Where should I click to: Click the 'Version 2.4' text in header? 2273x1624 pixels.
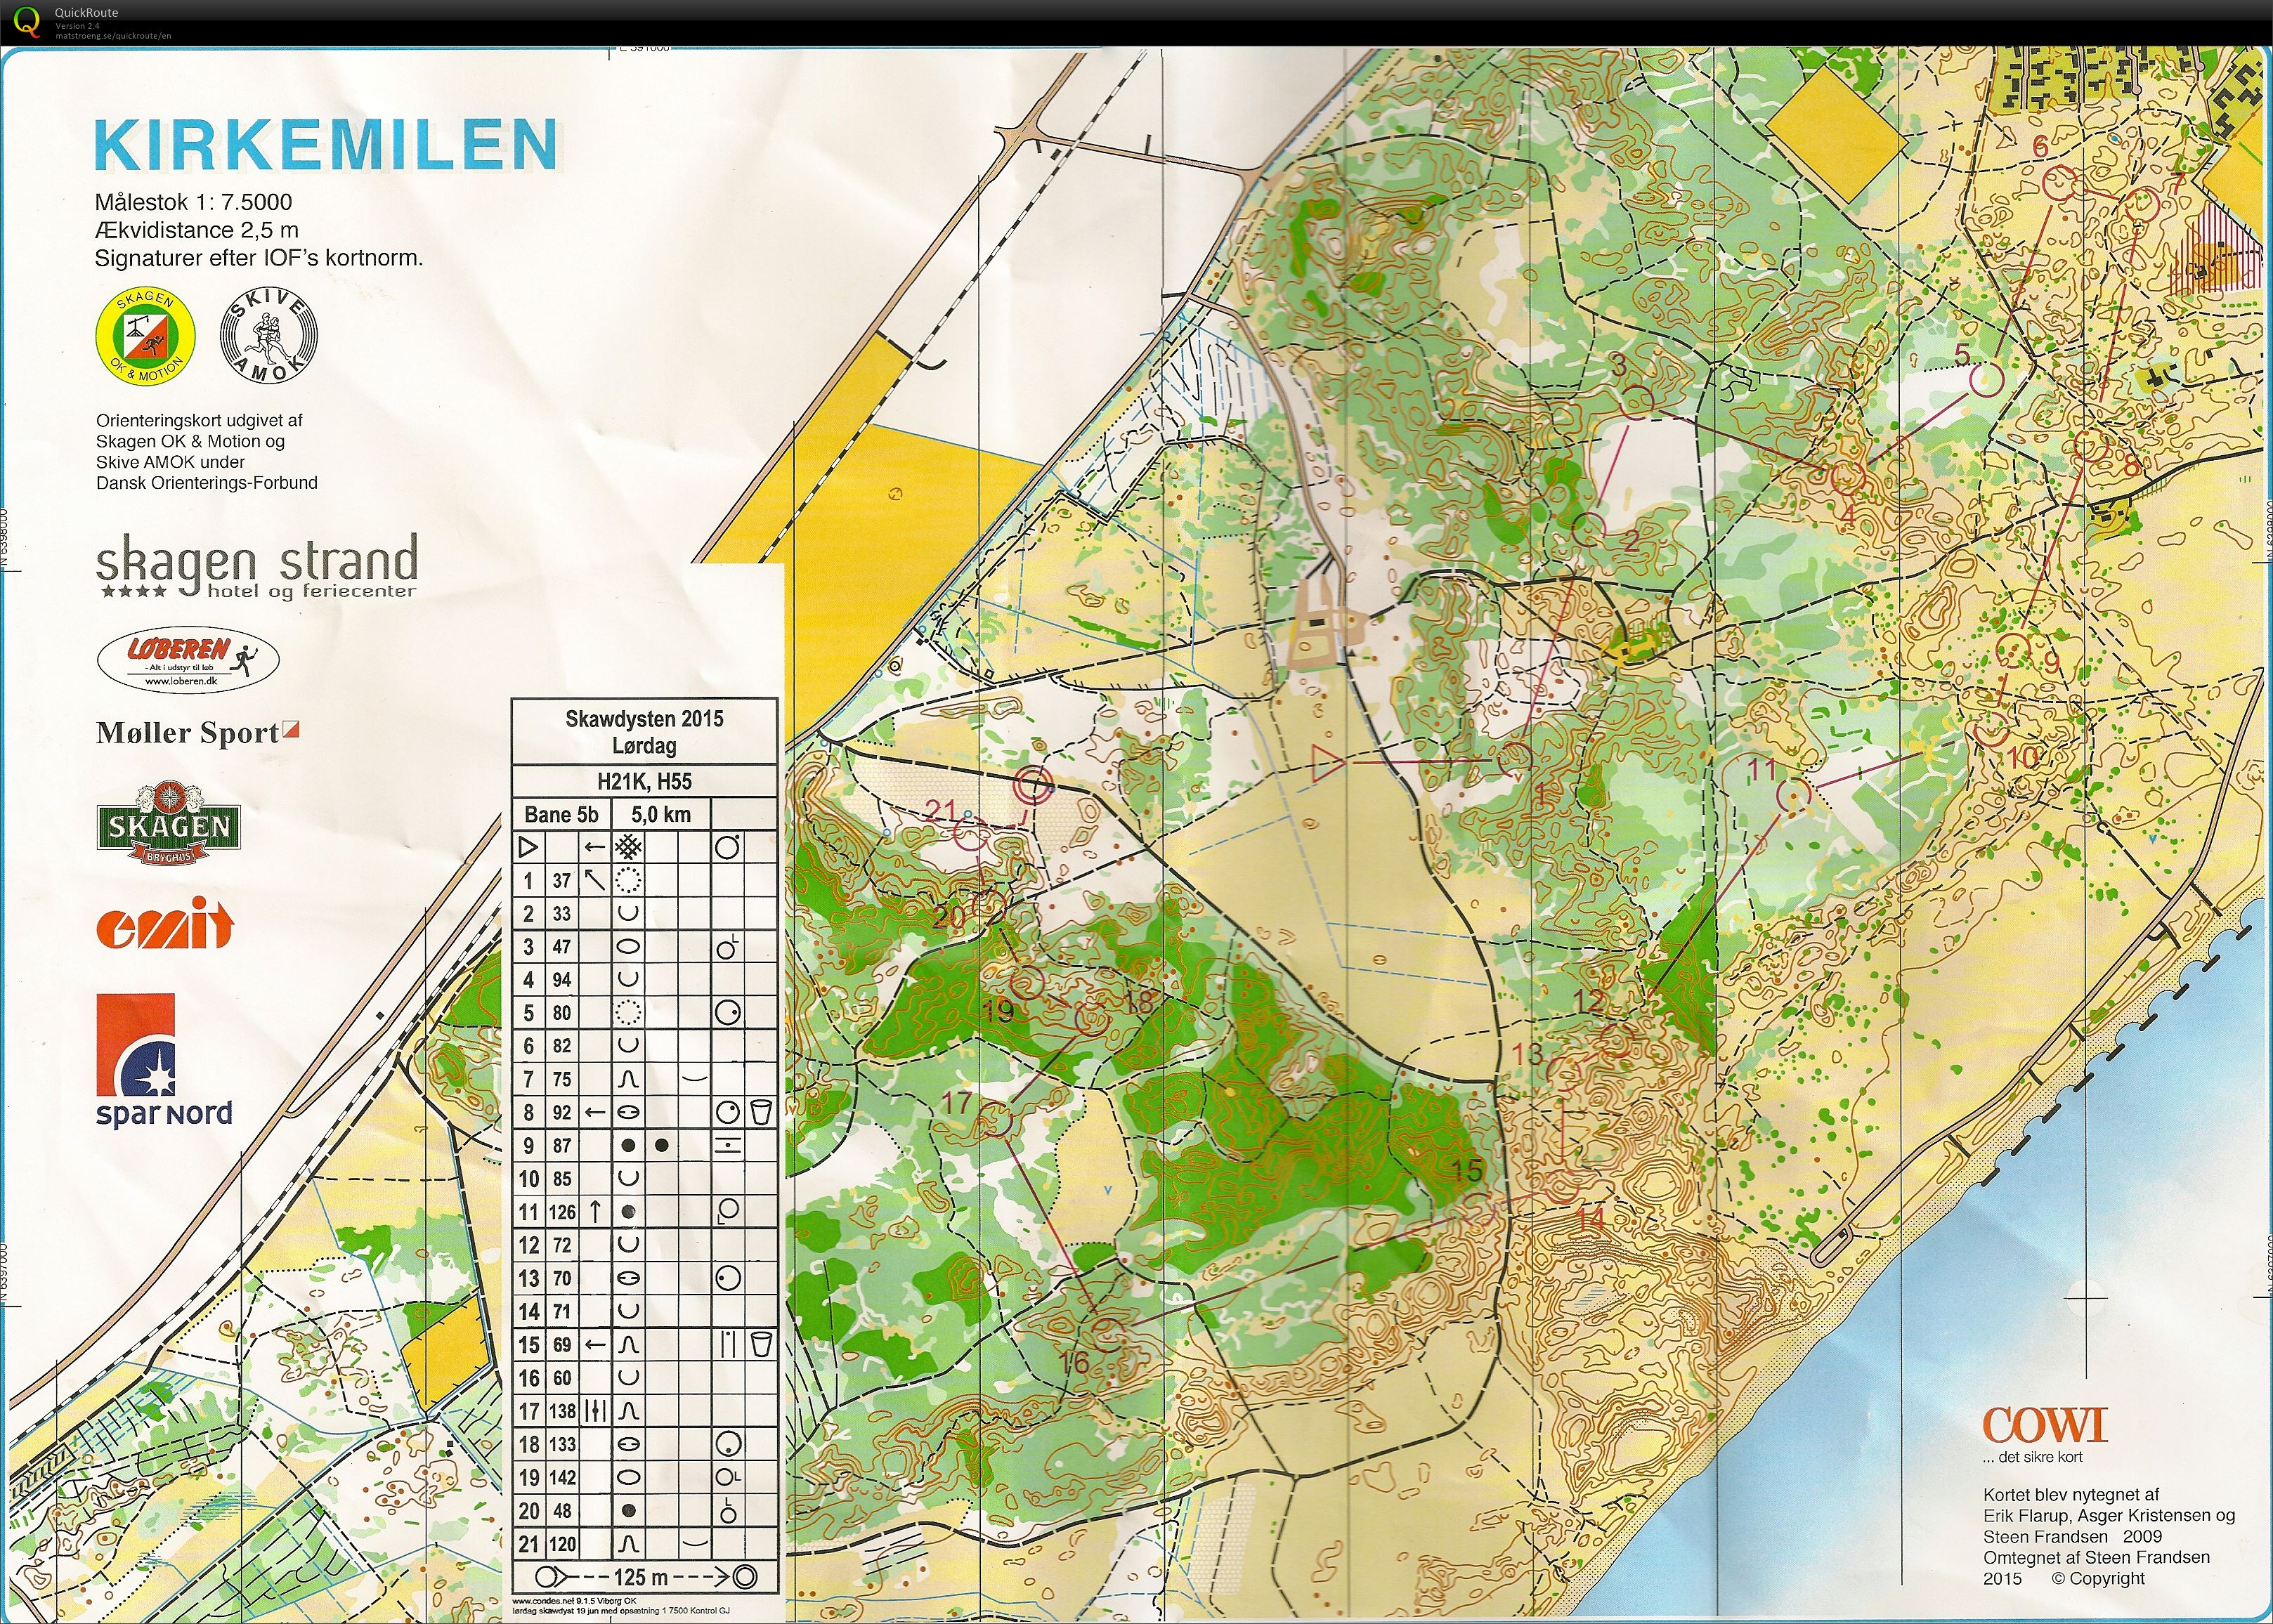pyautogui.click(x=77, y=26)
